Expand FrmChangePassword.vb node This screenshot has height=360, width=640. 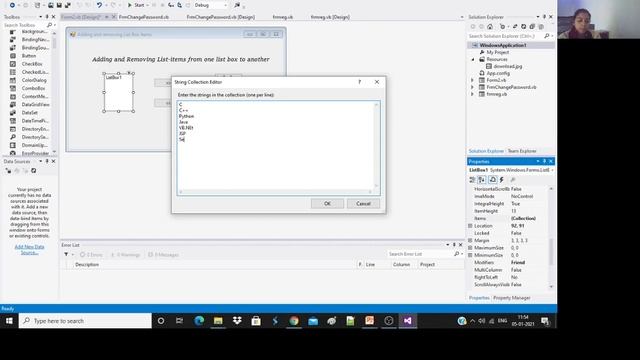click(473, 87)
